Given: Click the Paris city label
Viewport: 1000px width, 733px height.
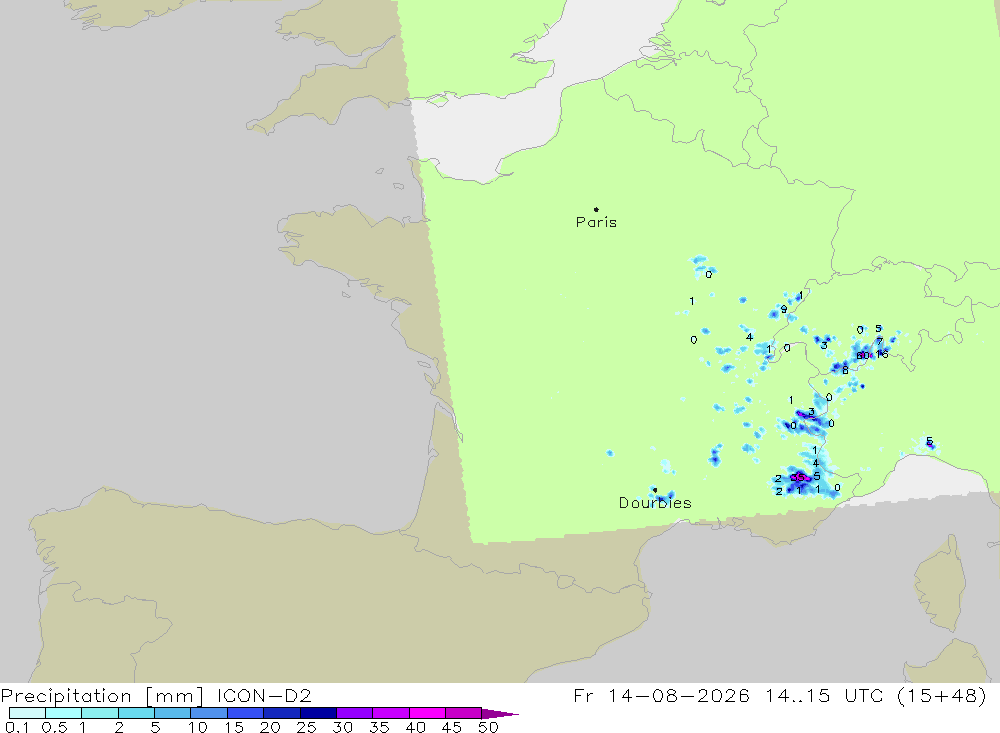Looking at the screenshot, I should pos(596,222).
